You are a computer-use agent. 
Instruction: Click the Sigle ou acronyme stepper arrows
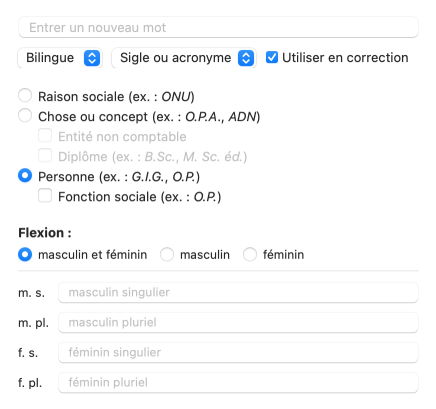click(246, 58)
